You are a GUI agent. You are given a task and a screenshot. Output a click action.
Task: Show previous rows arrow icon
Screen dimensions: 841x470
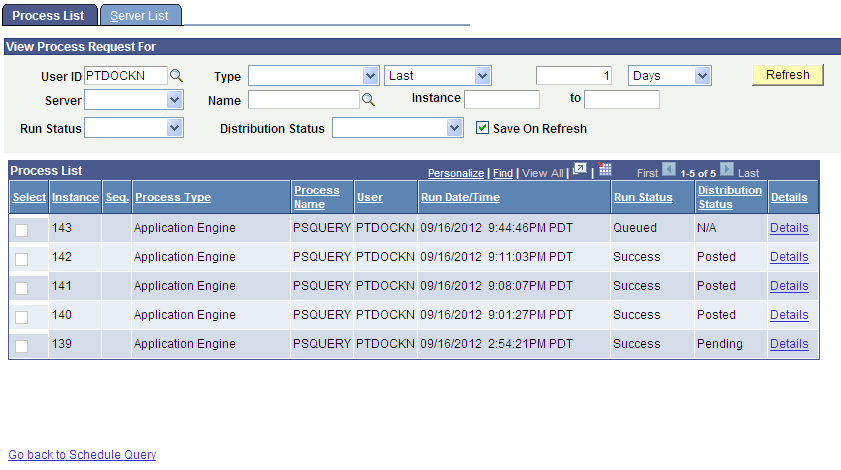pyautogui.click(x=669, y=170)
